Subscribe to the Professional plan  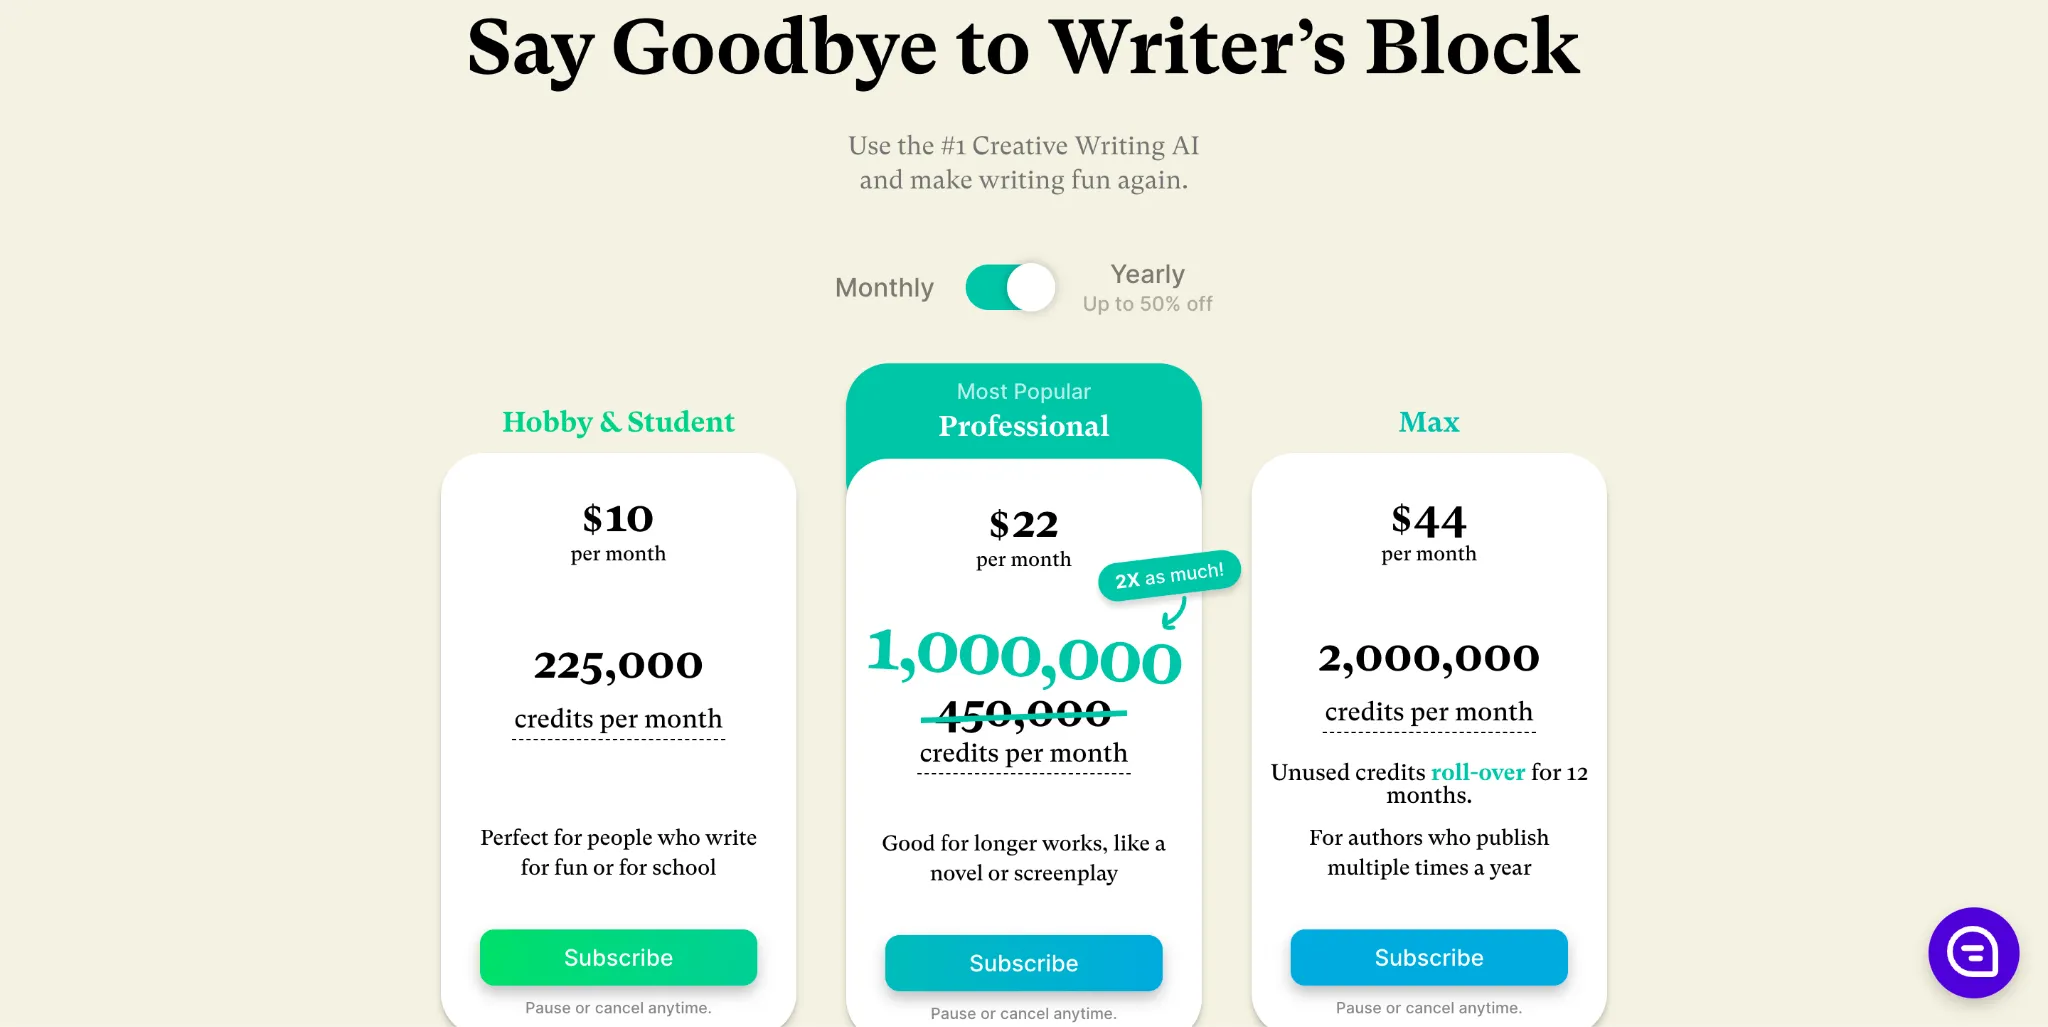coord(1023,963)
